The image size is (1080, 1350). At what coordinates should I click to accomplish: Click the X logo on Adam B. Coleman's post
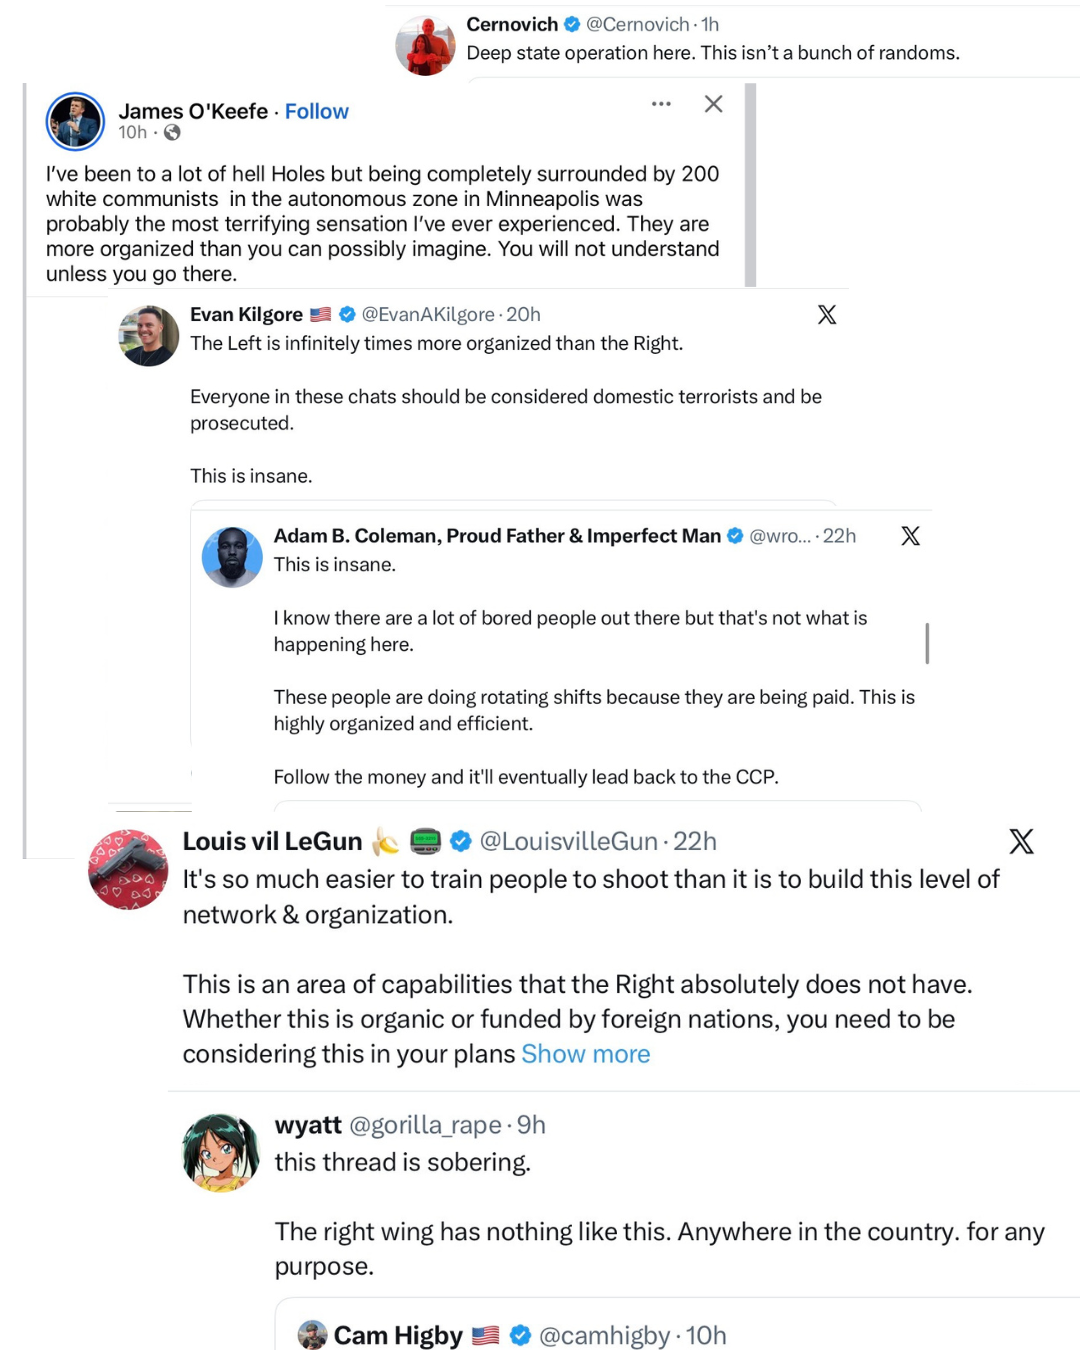[x=910, y=536]
